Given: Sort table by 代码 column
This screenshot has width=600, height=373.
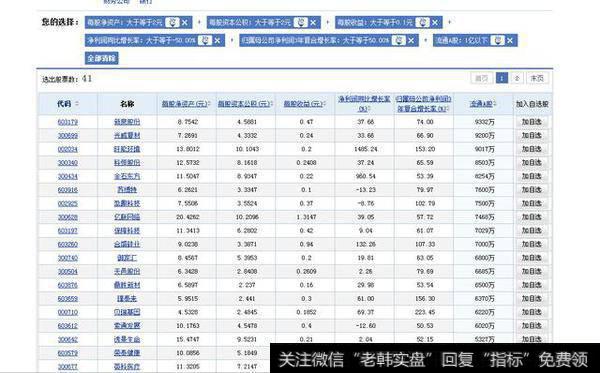Looking at the screenshot, I should (68, 104).
